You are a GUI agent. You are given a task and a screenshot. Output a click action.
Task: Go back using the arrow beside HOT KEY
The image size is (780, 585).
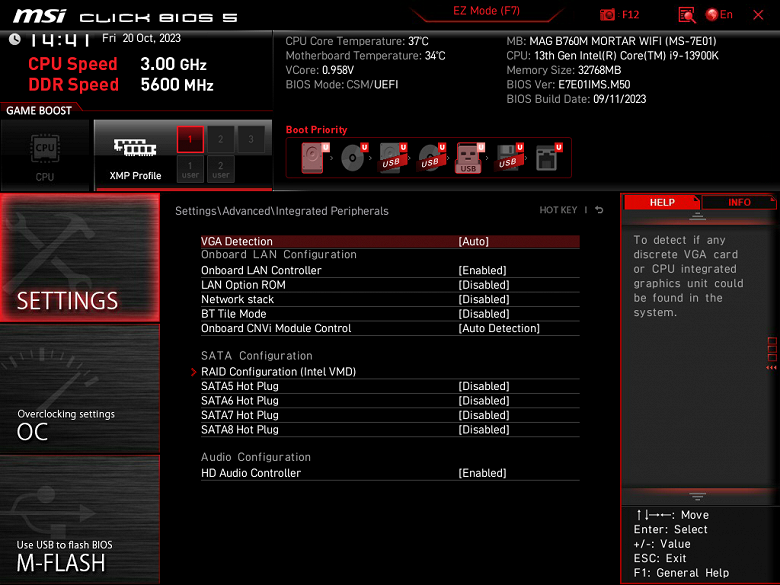[x=599, y=210]
